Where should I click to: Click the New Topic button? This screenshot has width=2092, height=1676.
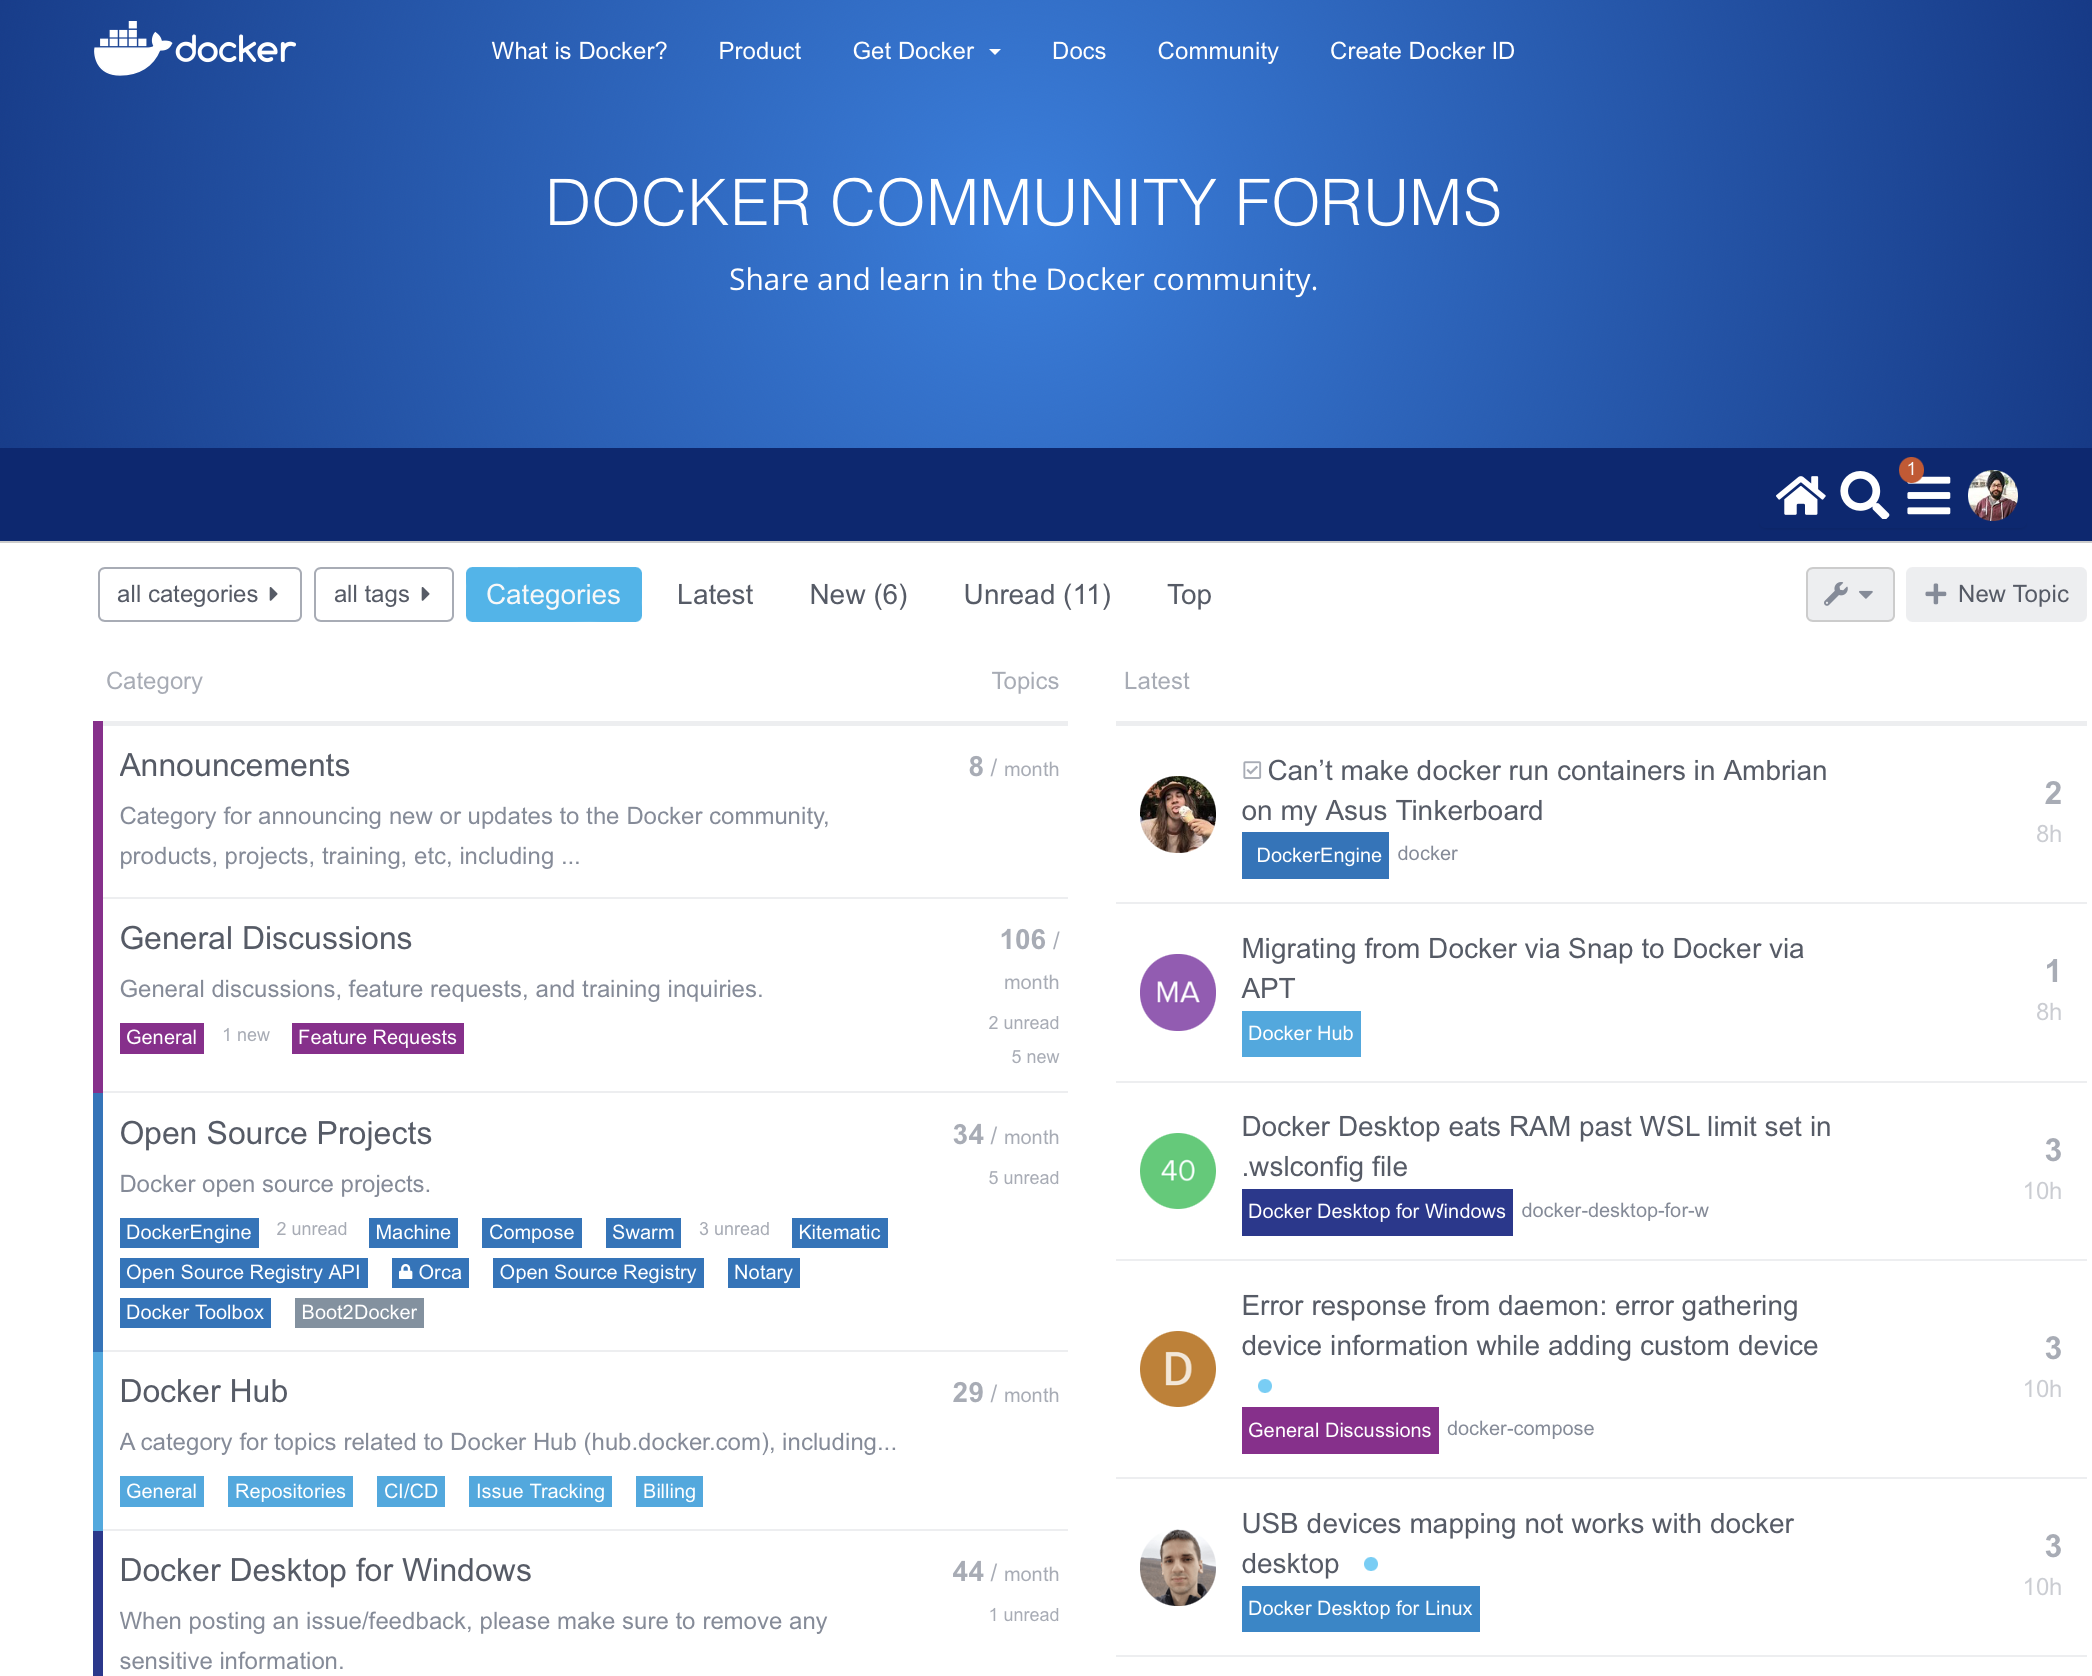(x=1995, y=594)
